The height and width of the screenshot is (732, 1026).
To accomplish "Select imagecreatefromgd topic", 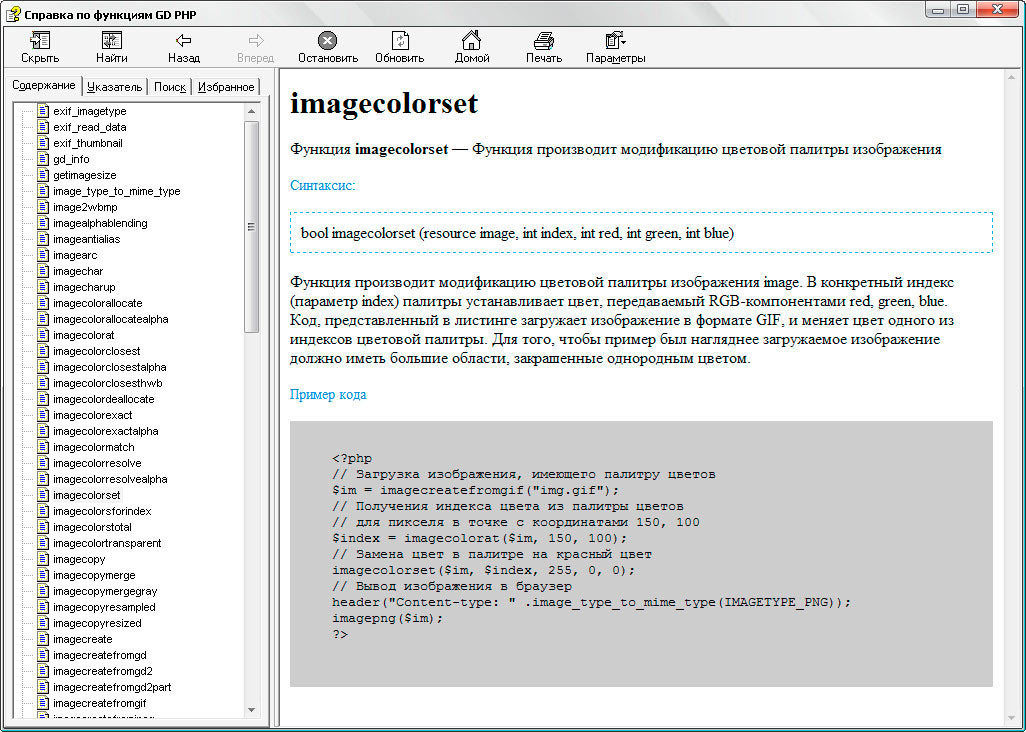I will pos(99,655).
